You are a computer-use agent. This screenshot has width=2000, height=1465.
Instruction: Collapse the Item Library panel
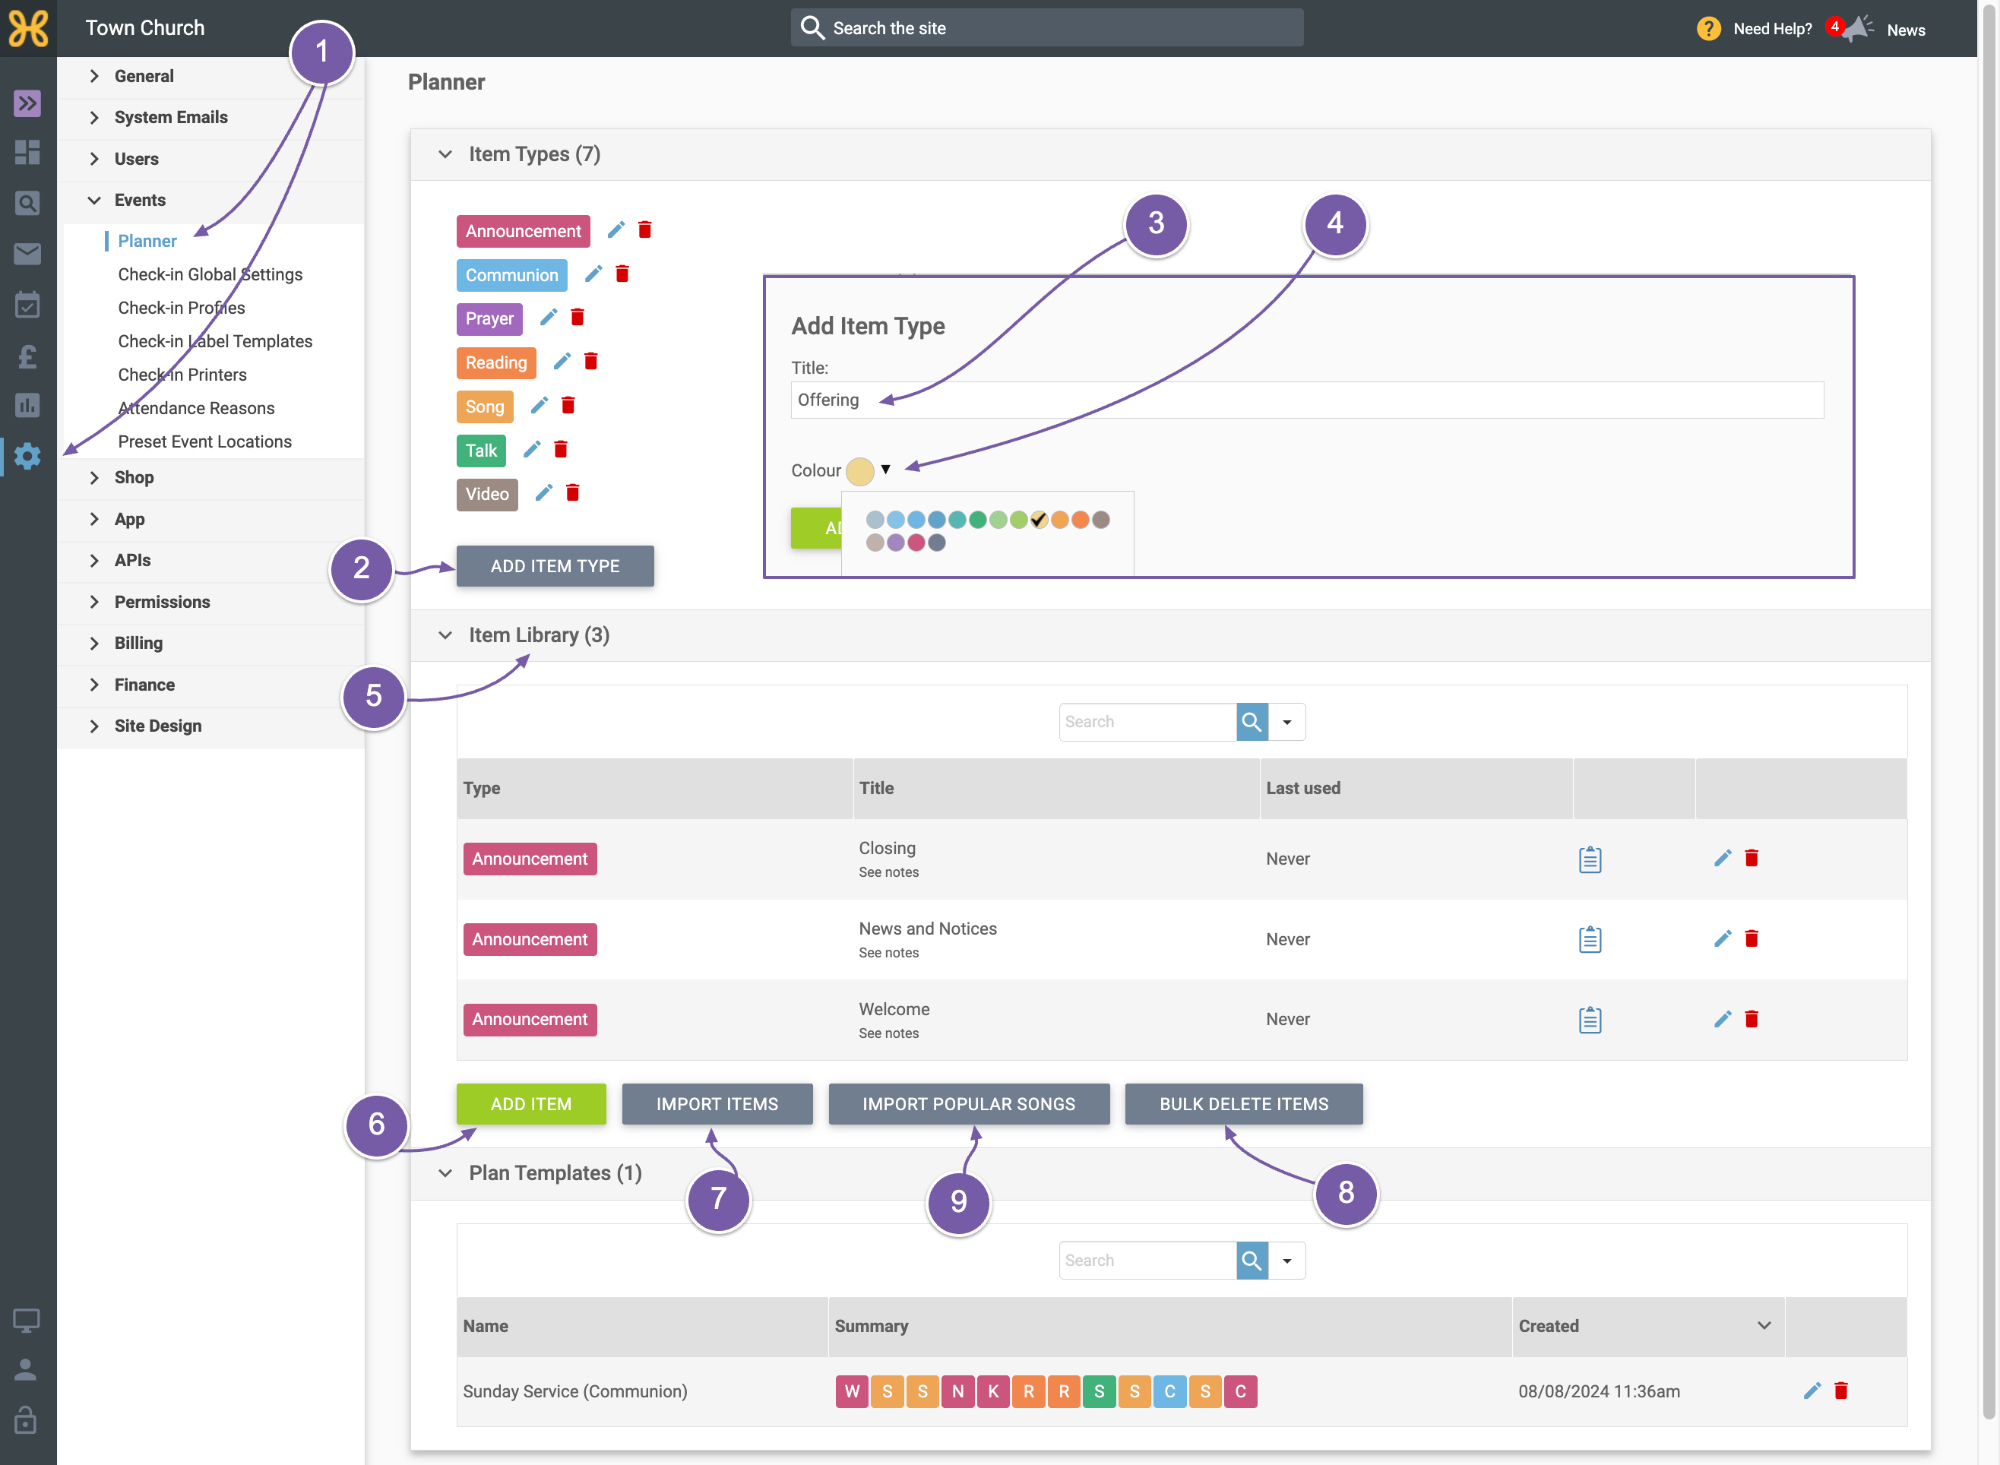point(445,635)
